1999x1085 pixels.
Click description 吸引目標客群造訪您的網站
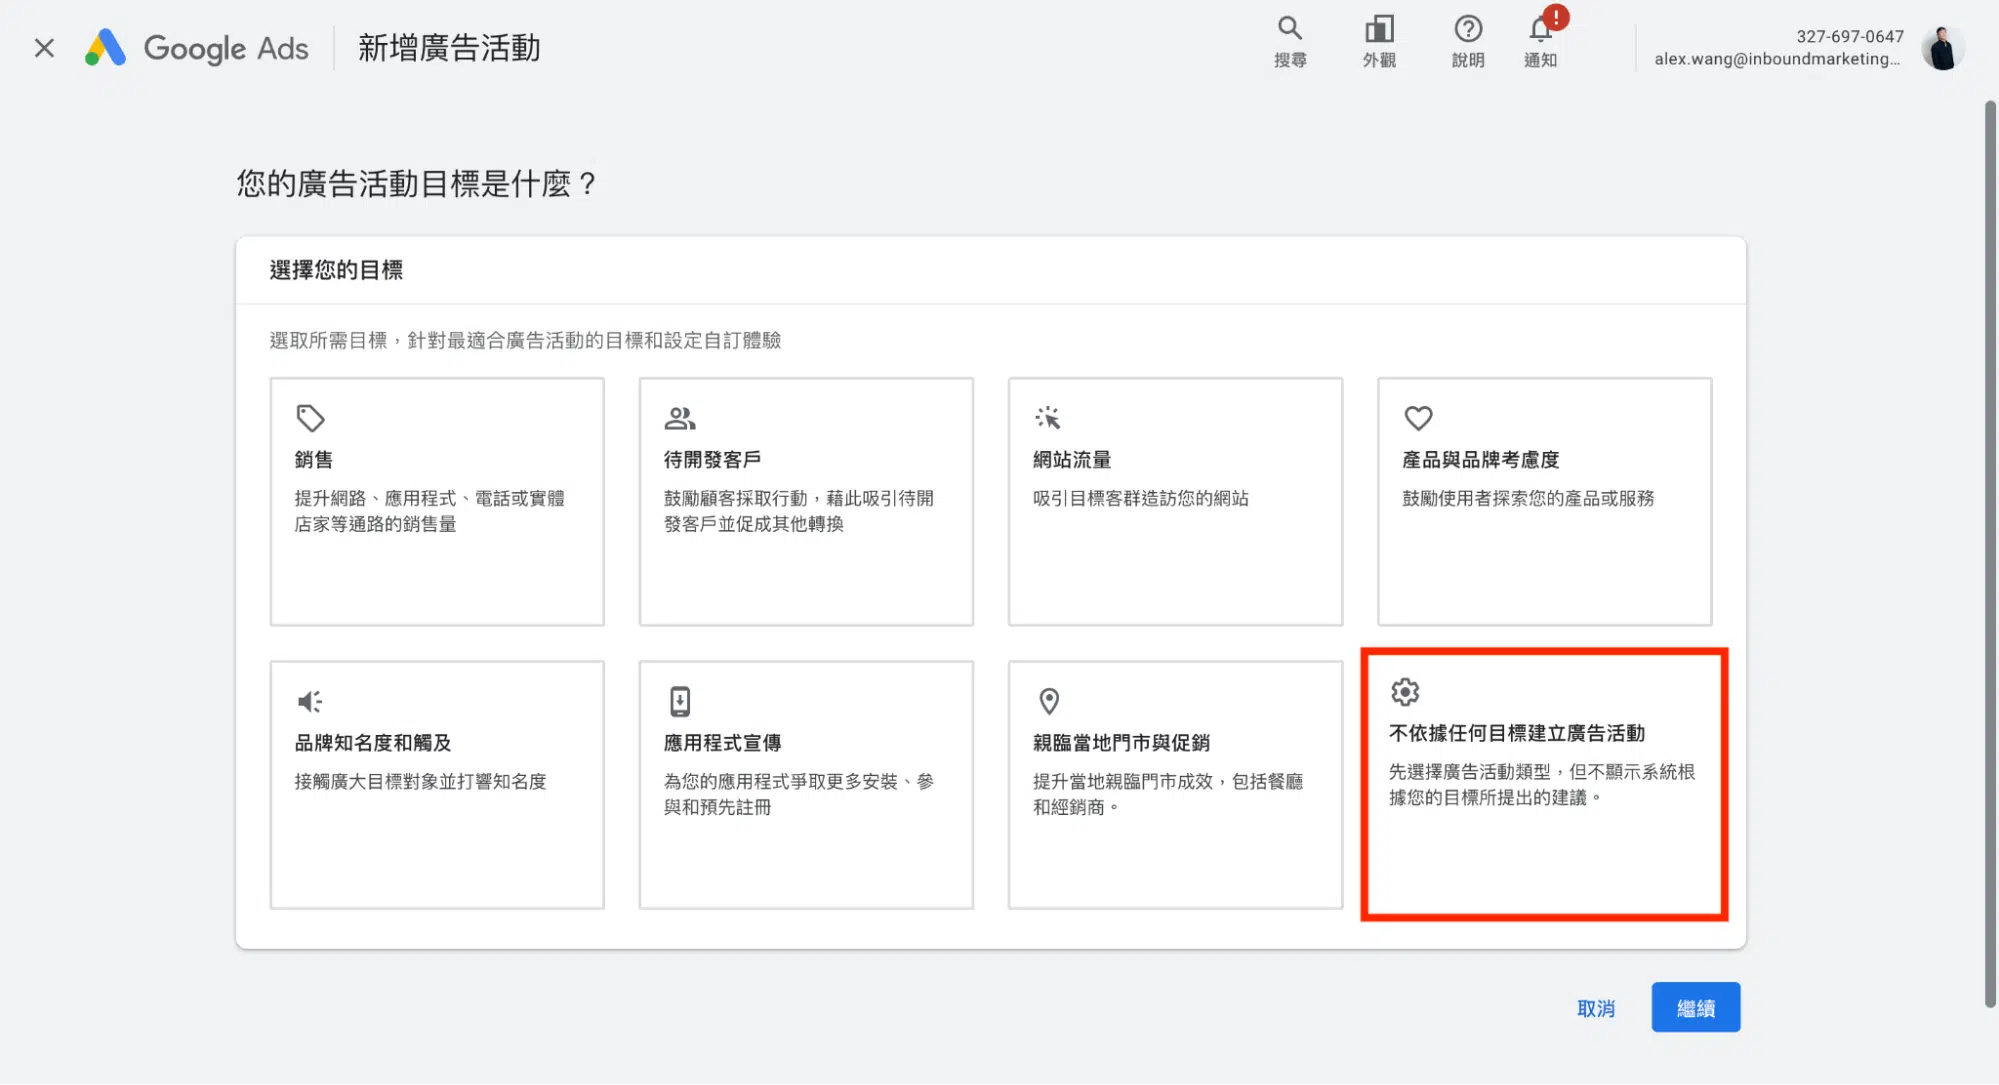[x=1141, y=498]
